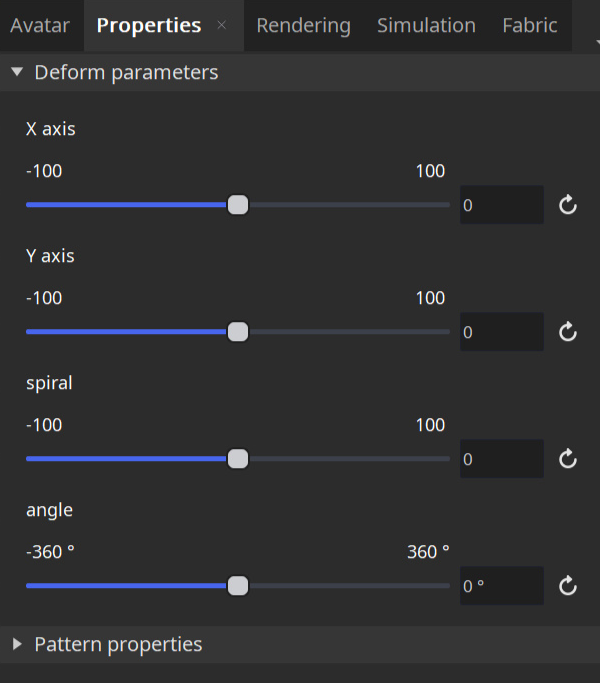
Task: Focus the angle degree input field
Action: (x=501, y=586)
